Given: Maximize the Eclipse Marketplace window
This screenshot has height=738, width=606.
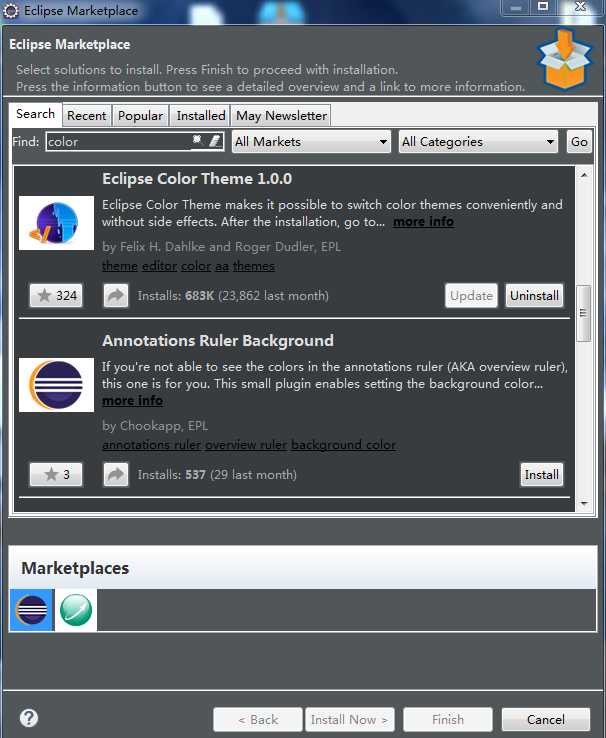Looking at the screenshot, I should click(x=542, y=7).
